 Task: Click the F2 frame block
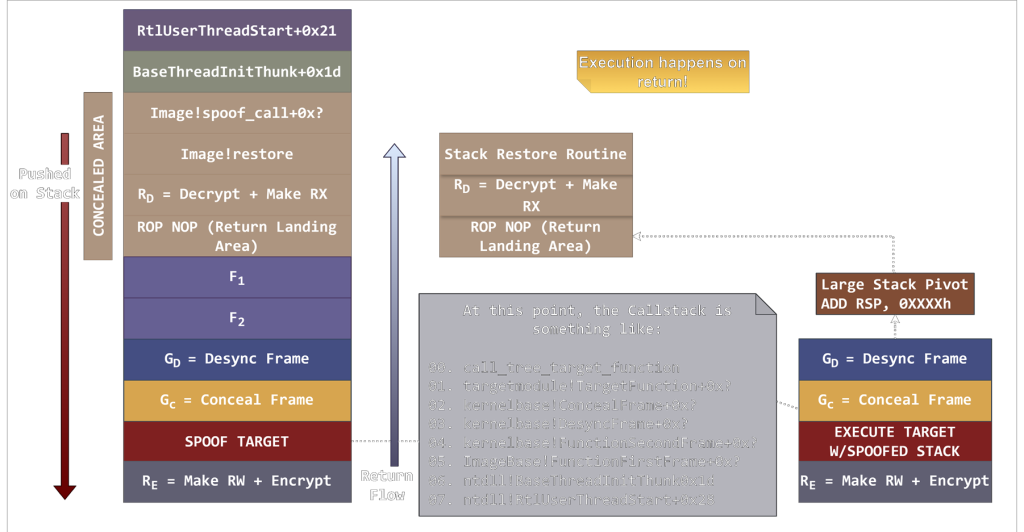237,319
